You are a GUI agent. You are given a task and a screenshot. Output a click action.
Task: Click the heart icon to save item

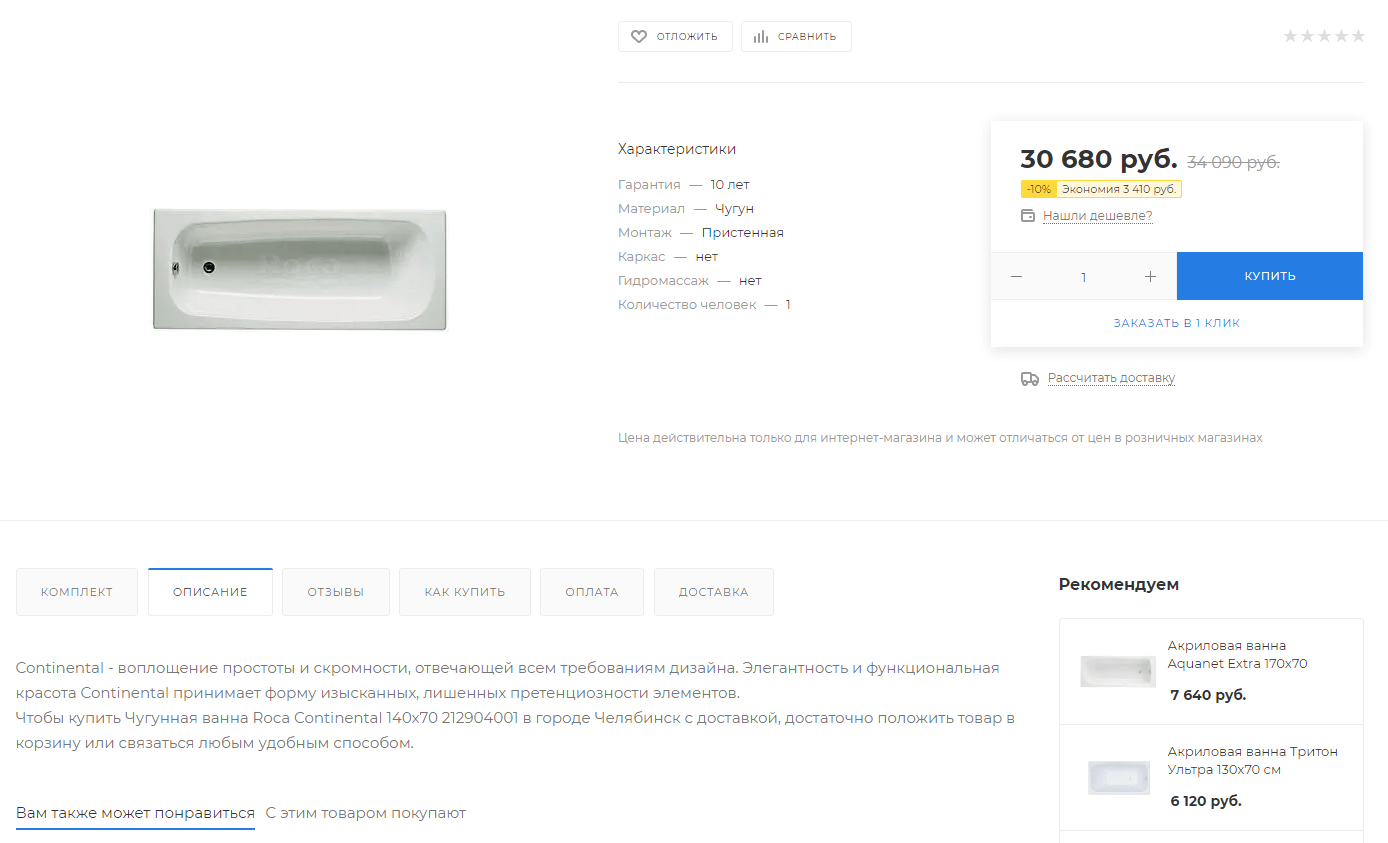click(639, 37)
